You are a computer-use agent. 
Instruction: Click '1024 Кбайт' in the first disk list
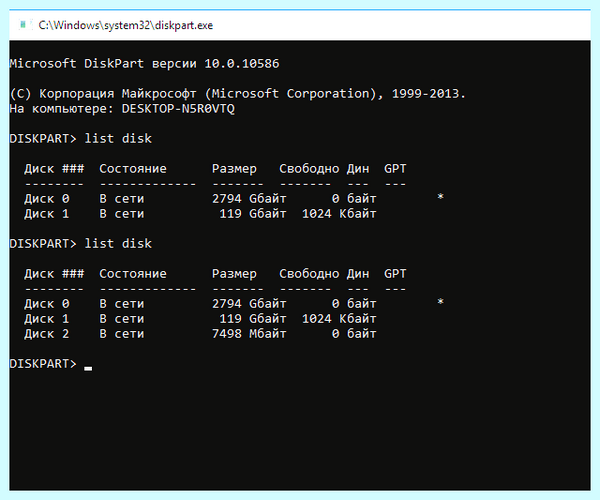coord(339,213)
